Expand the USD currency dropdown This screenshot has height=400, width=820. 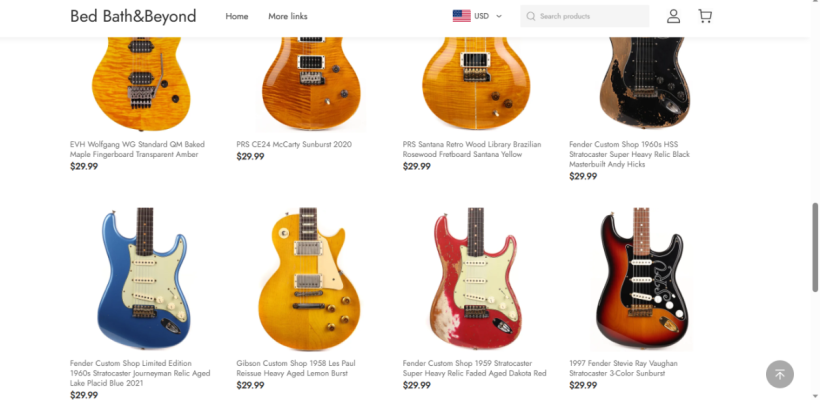tap(488, 16)
